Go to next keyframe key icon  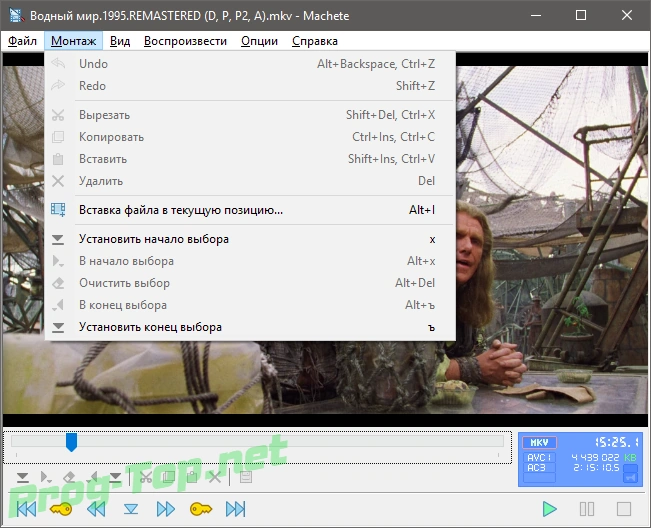tap(201, 509)
